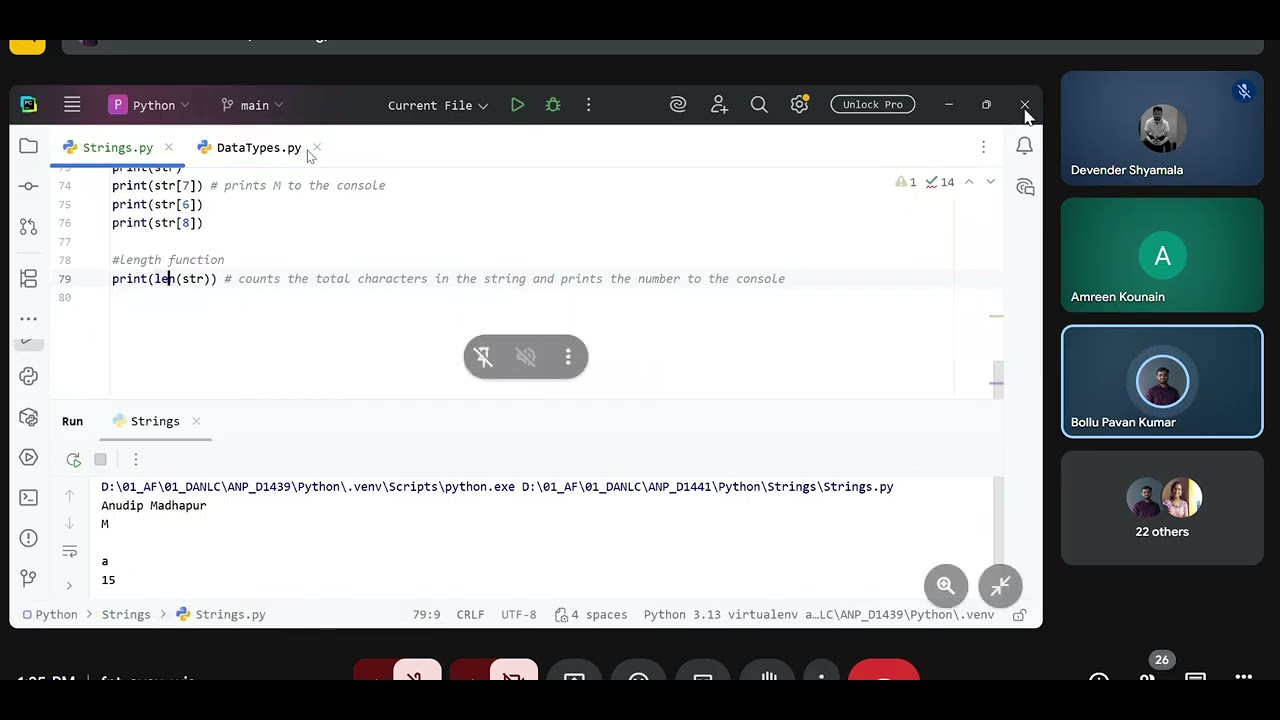Image resolution: width=1280 pixels, height=720 pixels.
Task: Open the CRLF line separator selector
Action: click(470, 615)
